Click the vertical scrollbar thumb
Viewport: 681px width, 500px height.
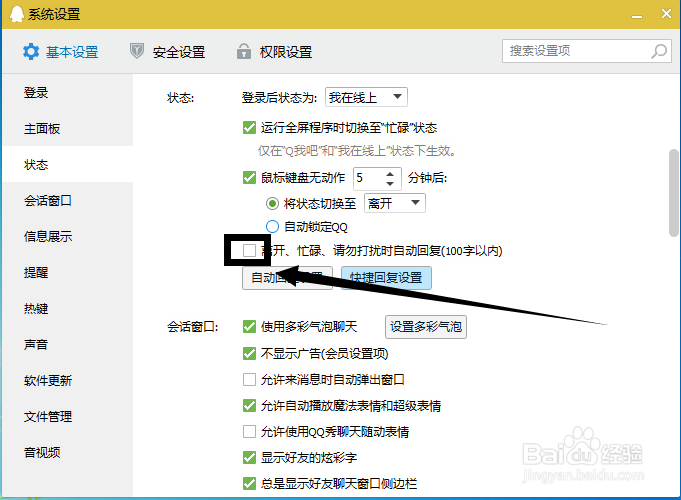tap(674, 193)
